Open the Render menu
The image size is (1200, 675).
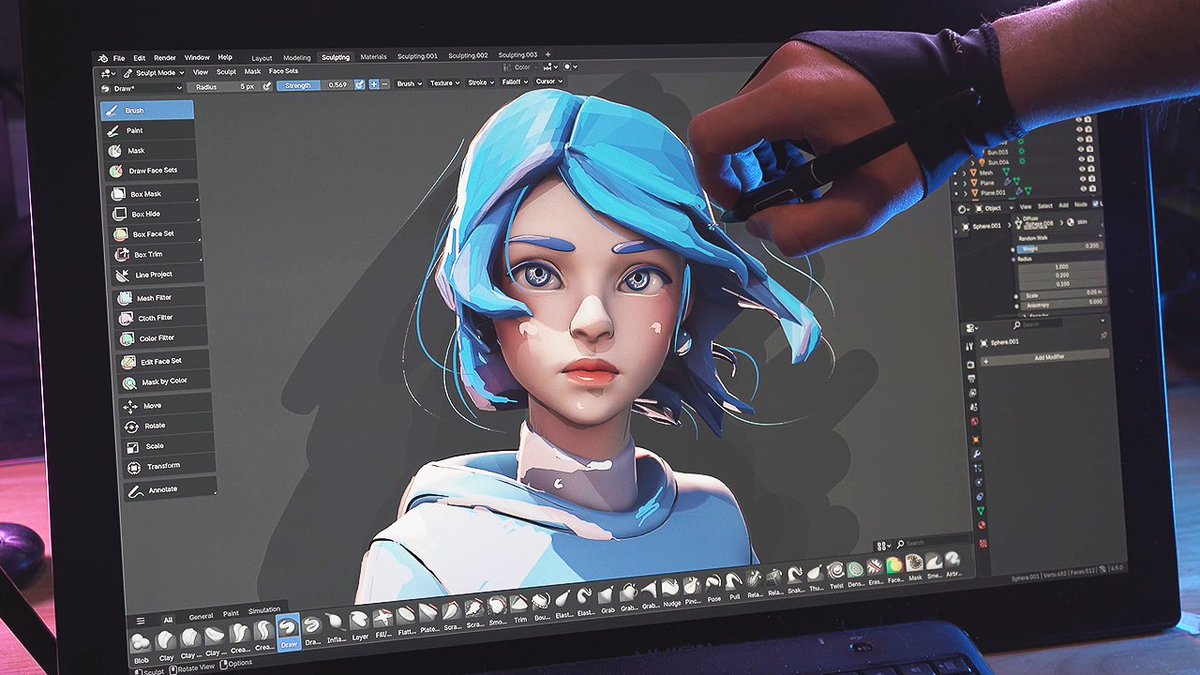tap(165, 58)
